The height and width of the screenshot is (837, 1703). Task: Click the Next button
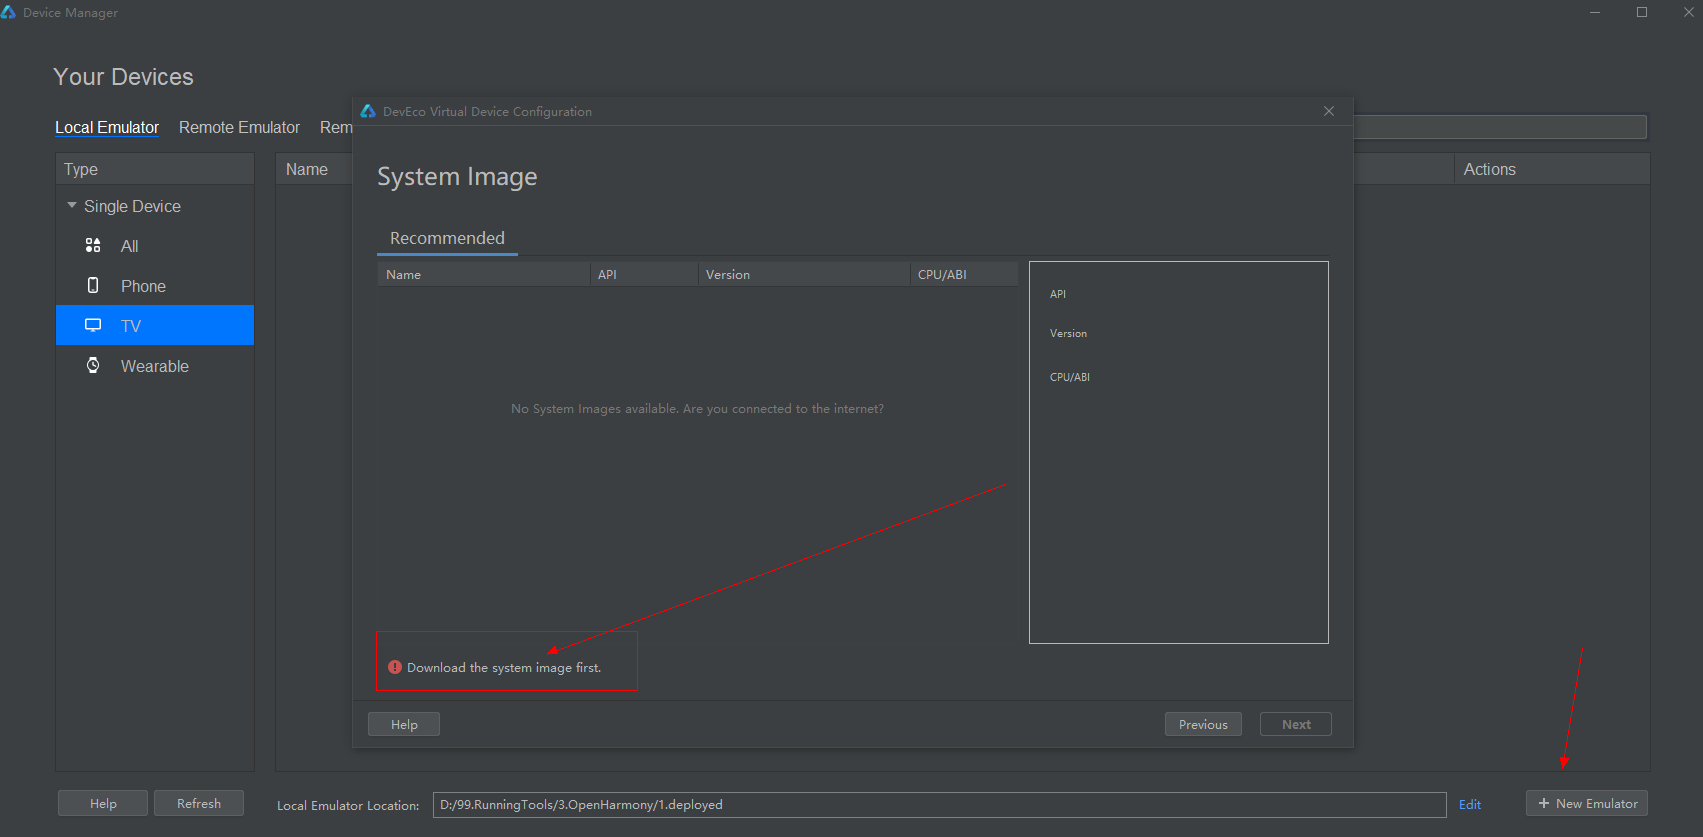[1296, 724]
